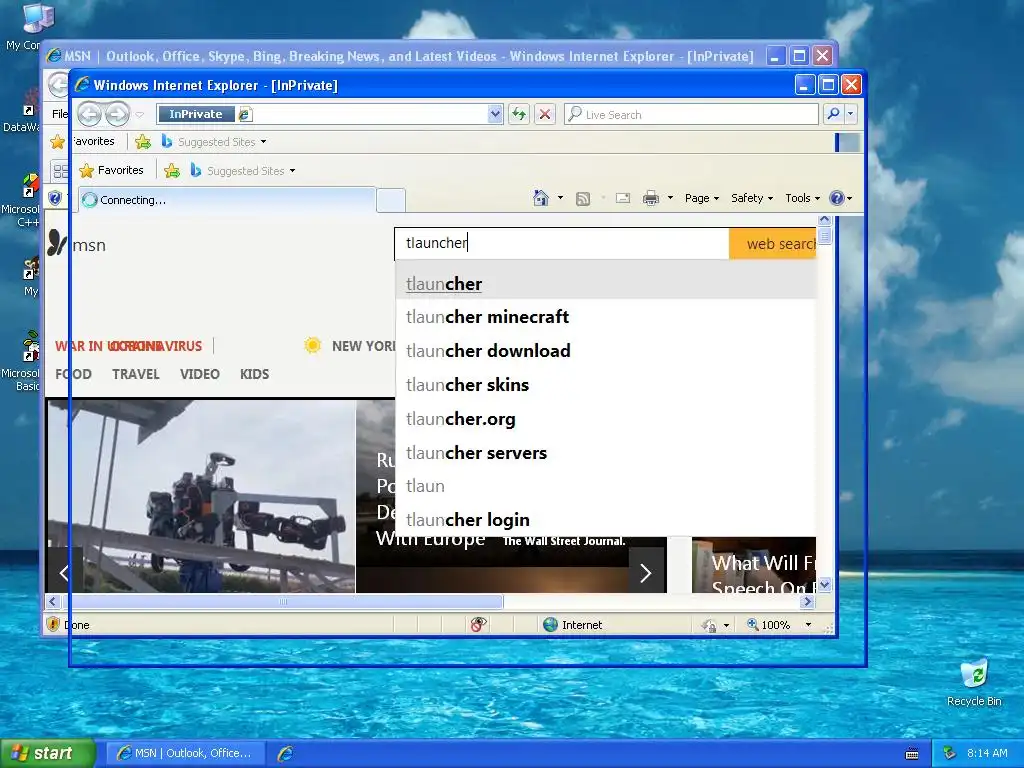Viewport: 1024px width, 768px height.
Task: Switch to the MSN | Outlook, Office taskbar button
Action: 185,753
